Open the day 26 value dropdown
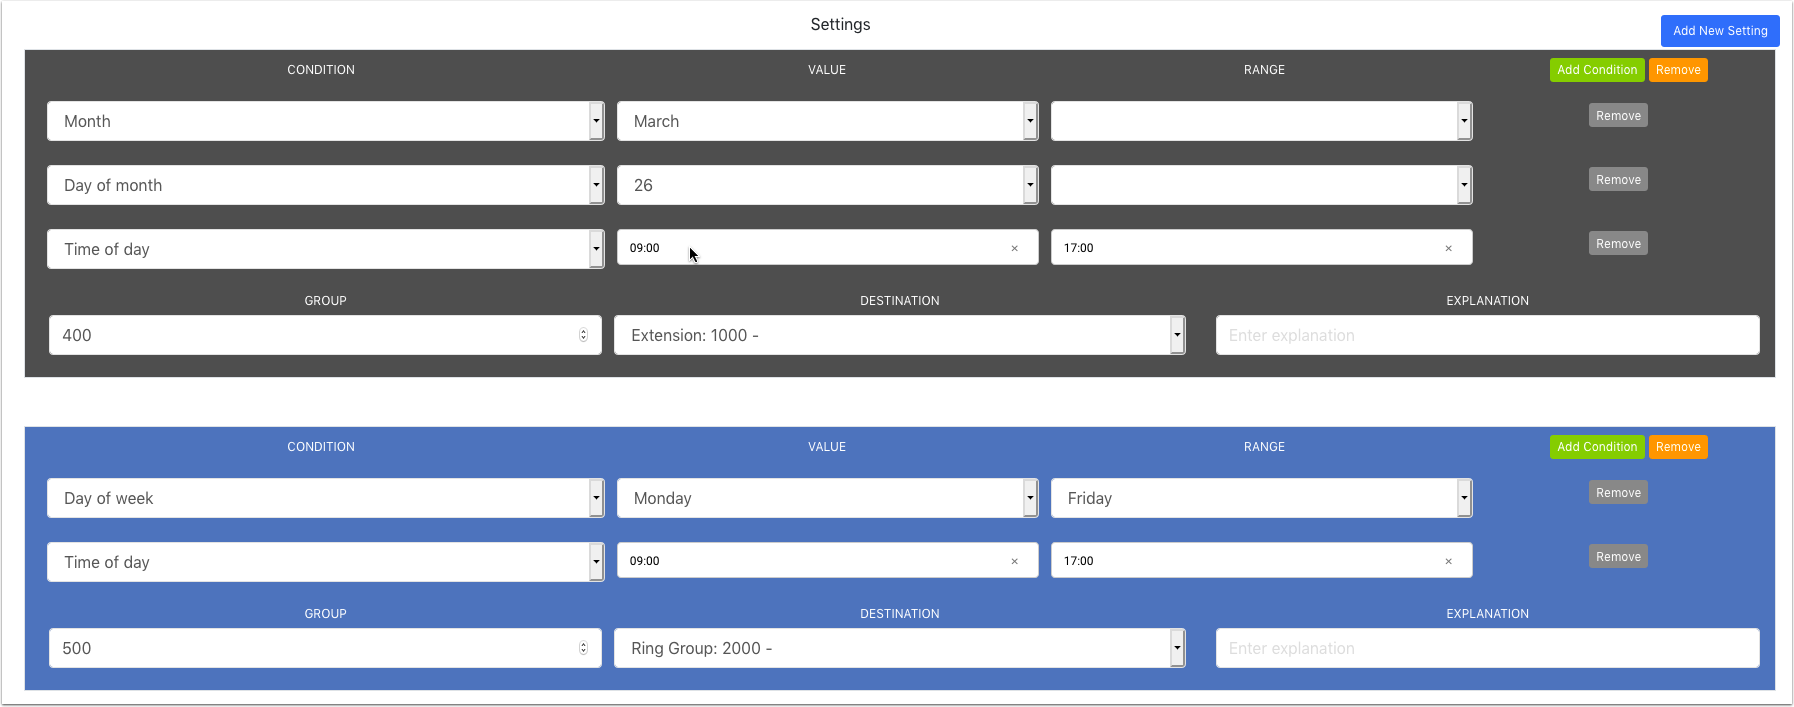The width and height of the screenshot is (1794, 707). 1030,185
